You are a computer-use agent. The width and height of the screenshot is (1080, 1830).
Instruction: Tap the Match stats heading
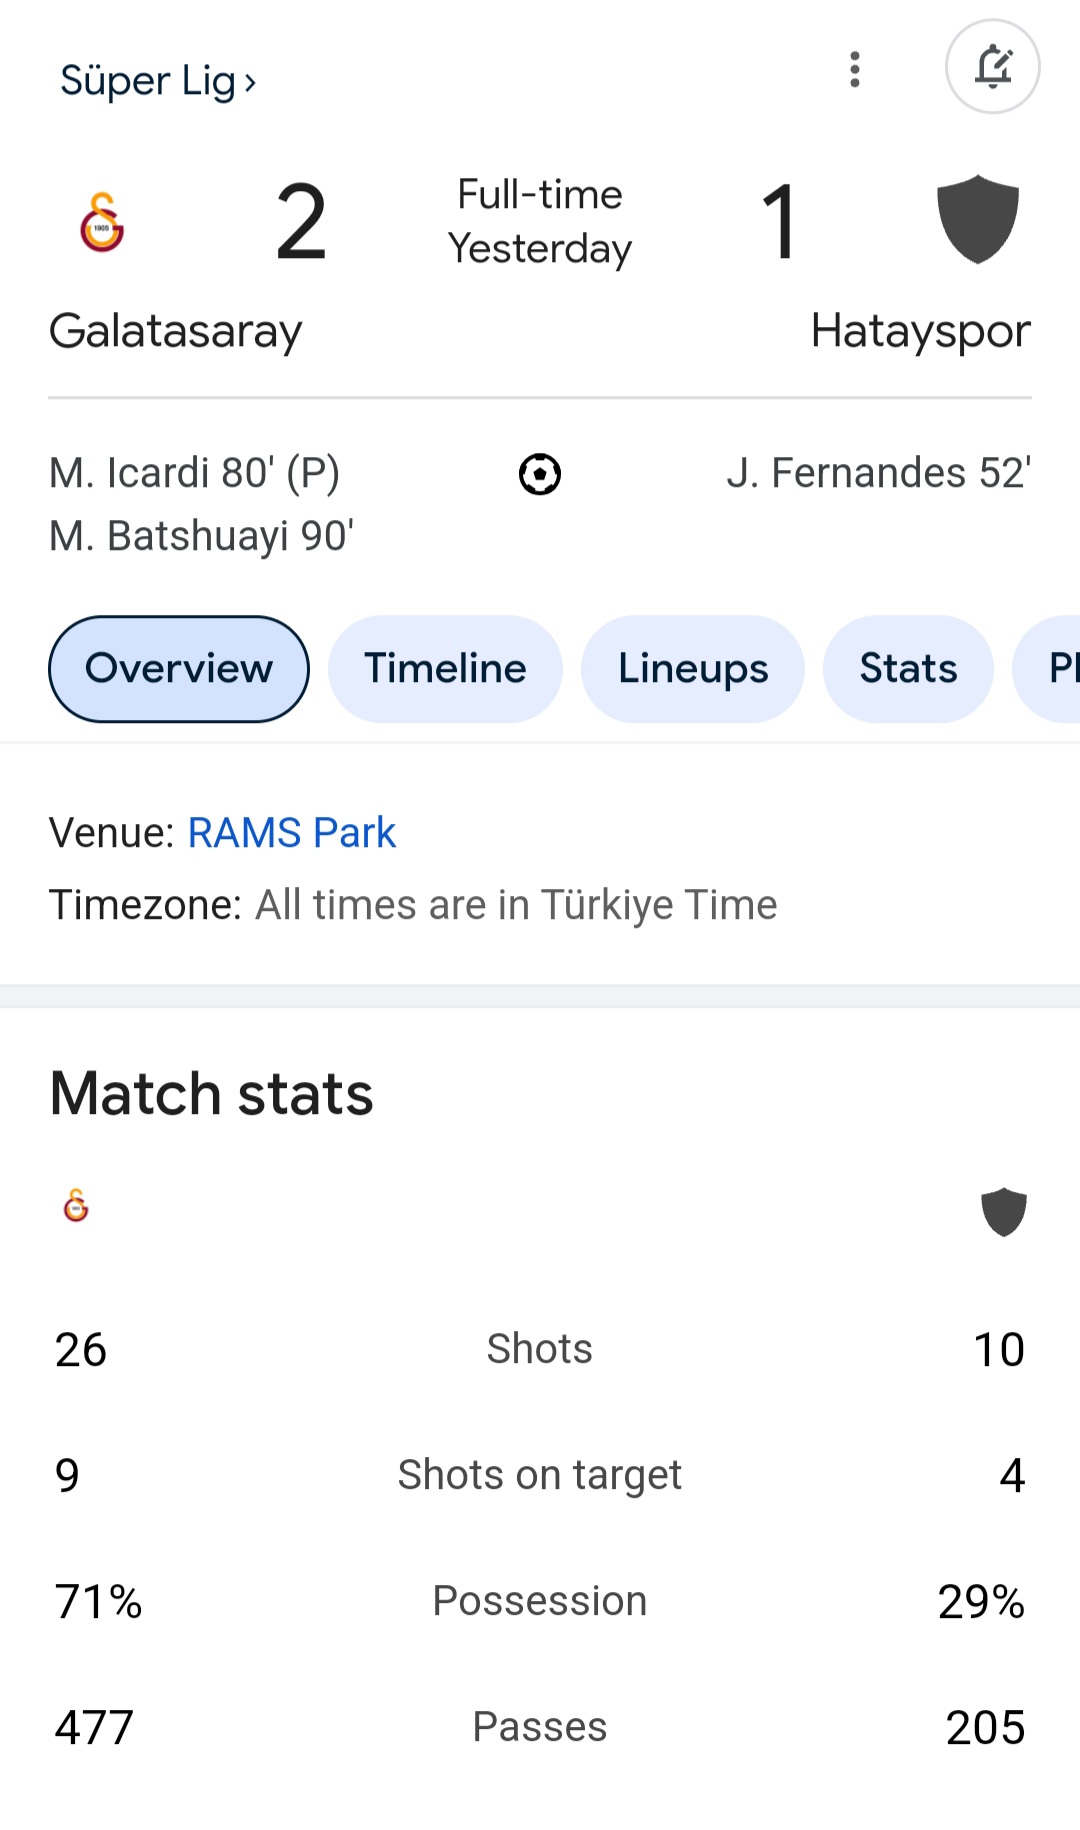[211, 1093]
